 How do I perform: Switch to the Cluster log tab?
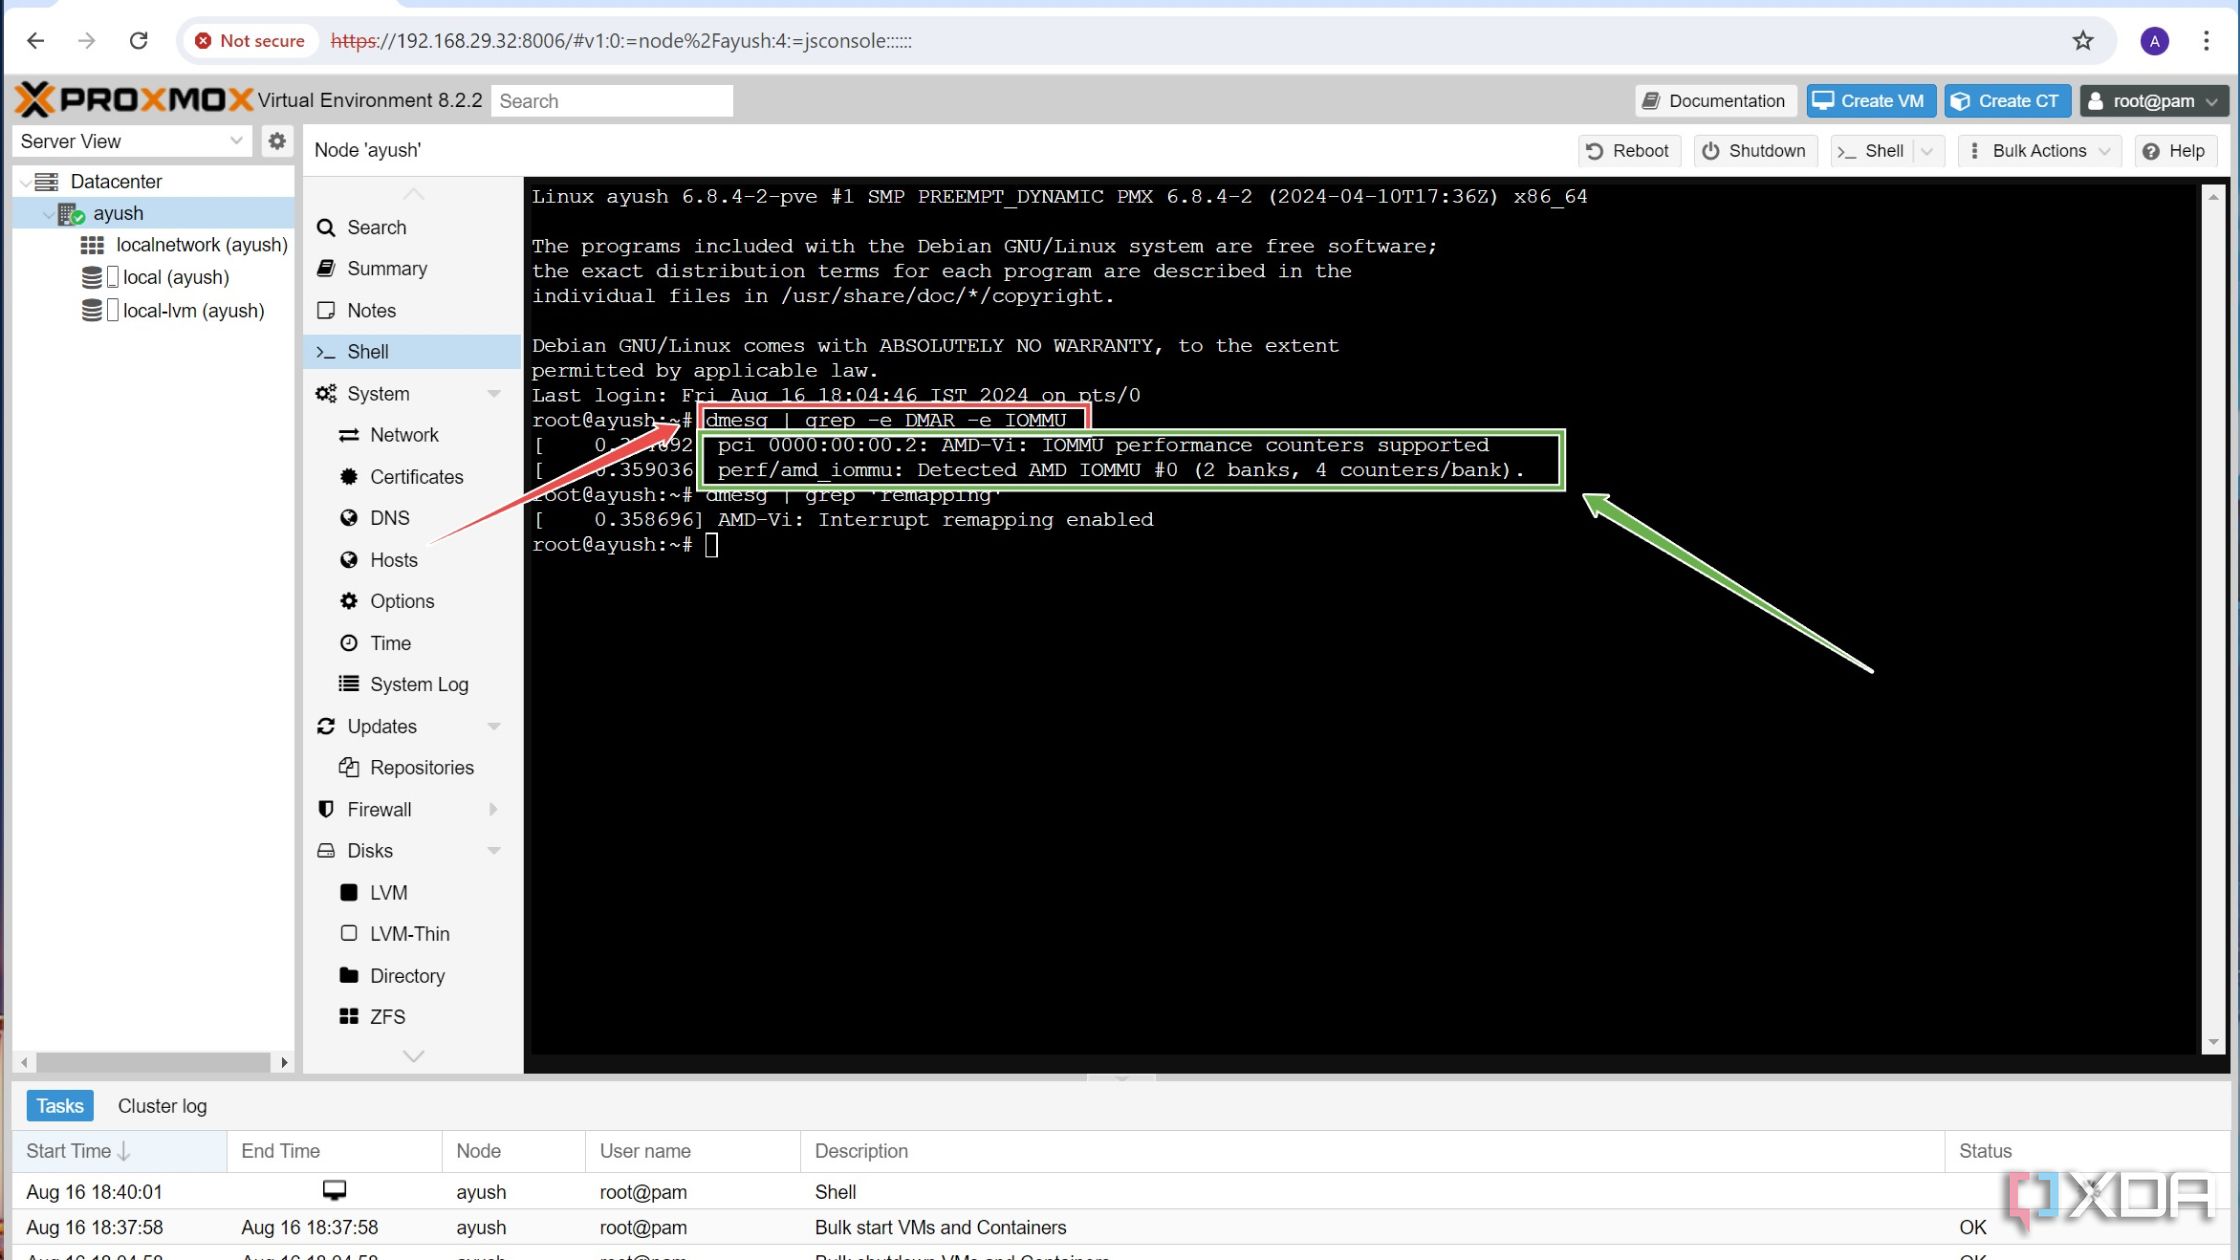coord(162,1106)
